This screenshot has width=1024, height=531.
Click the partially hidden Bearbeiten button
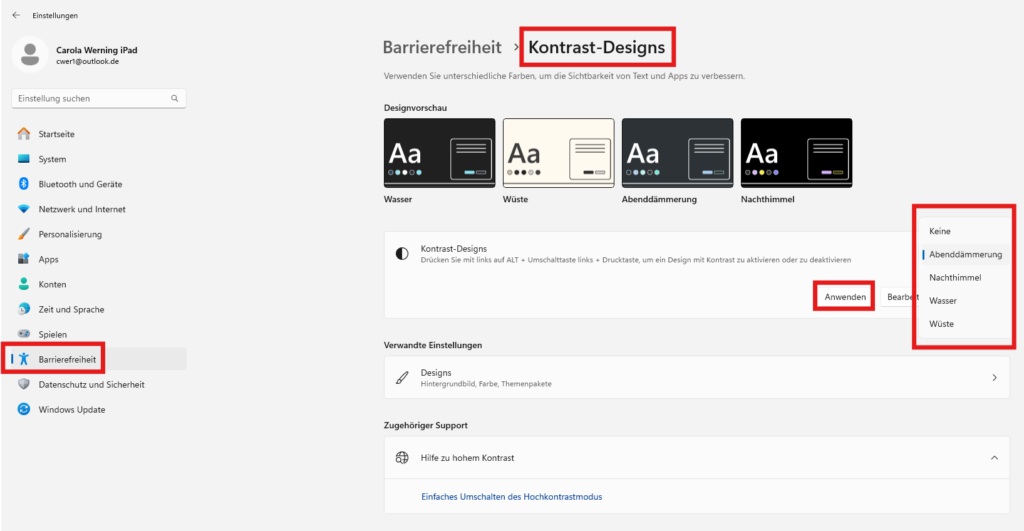[x=901, y=297]
